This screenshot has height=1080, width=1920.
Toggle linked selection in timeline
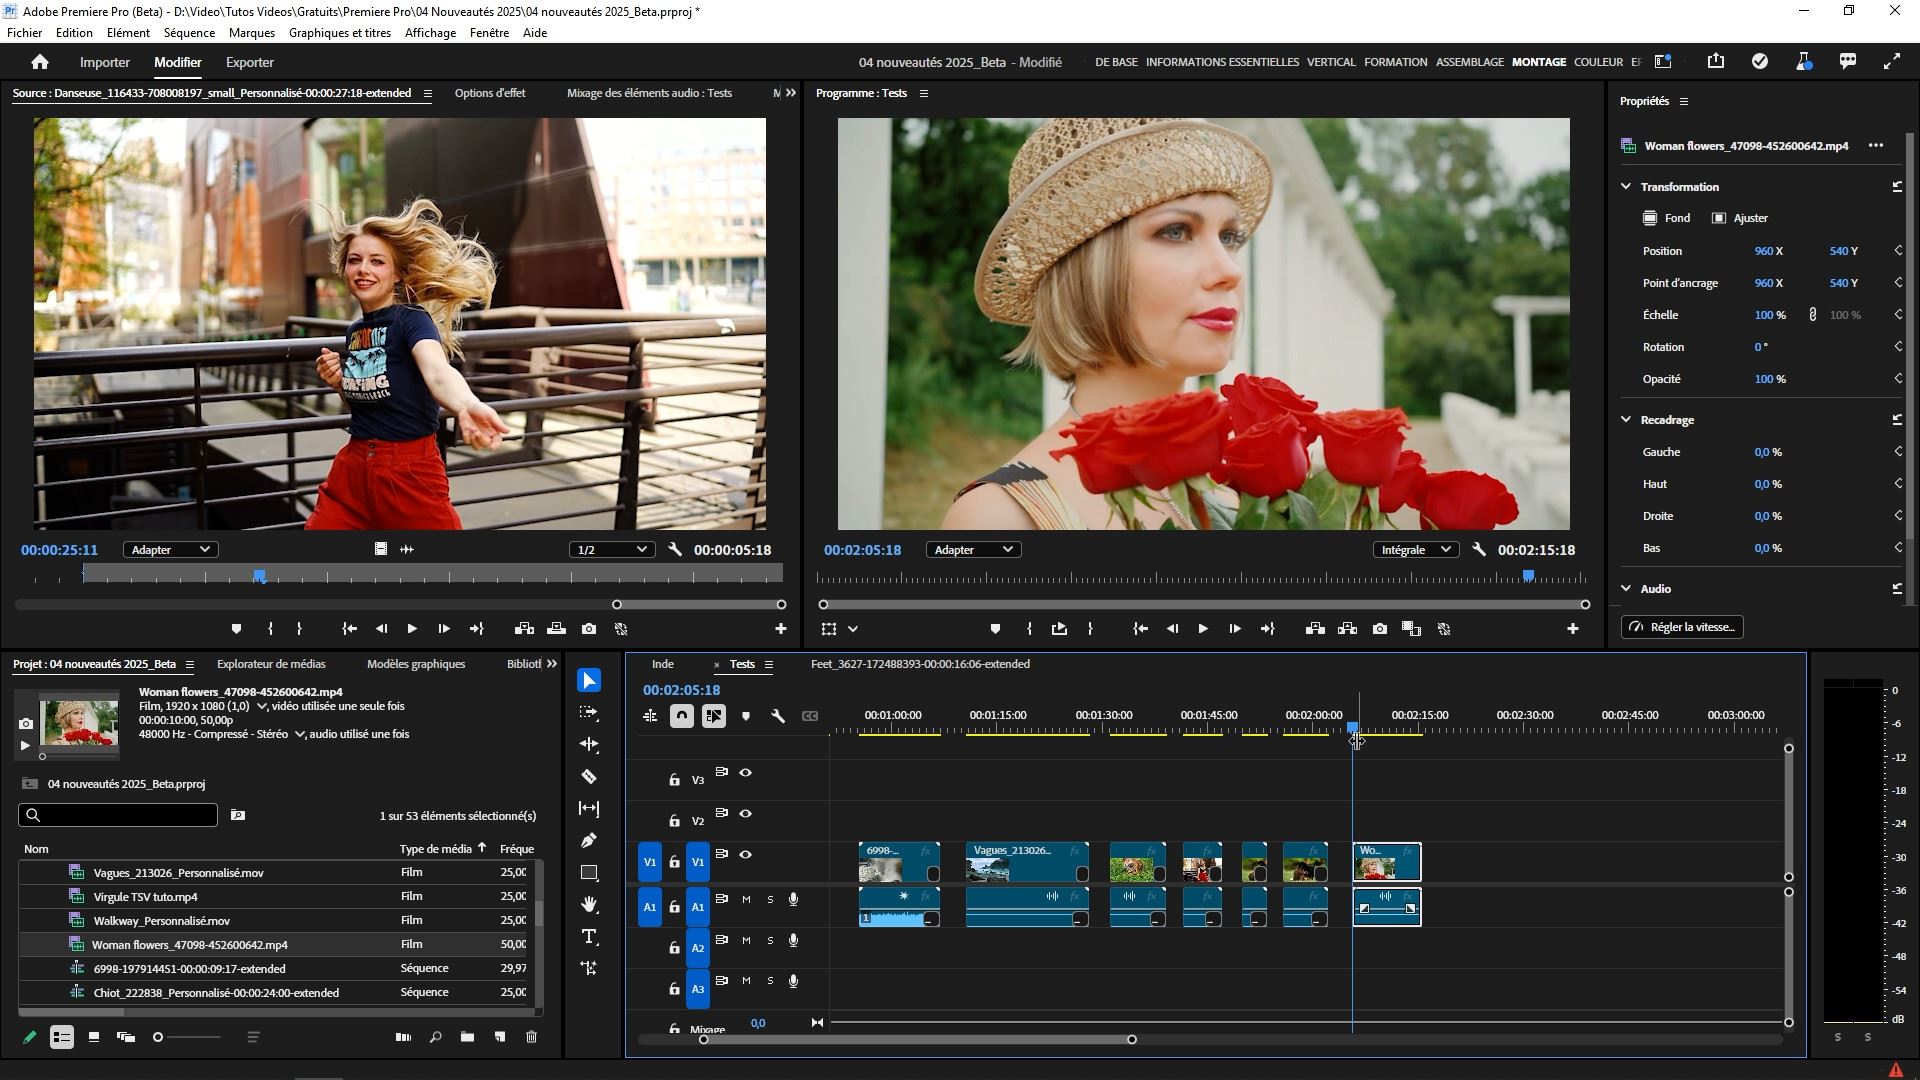714,716
